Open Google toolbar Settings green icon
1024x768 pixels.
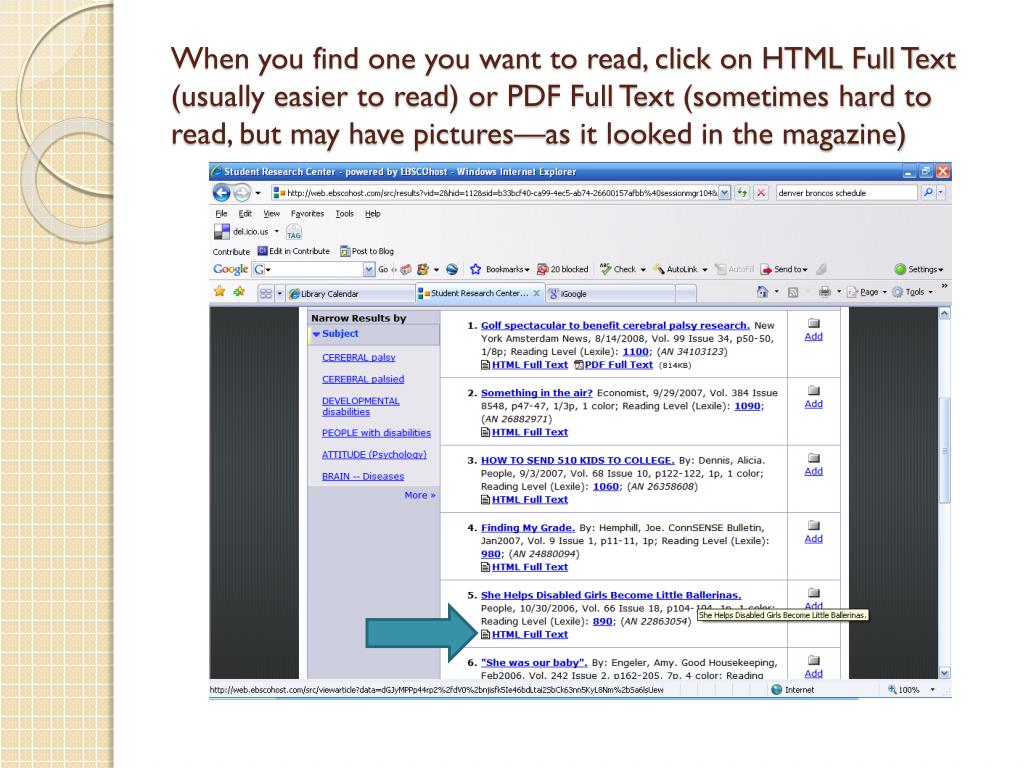[900, 269]
